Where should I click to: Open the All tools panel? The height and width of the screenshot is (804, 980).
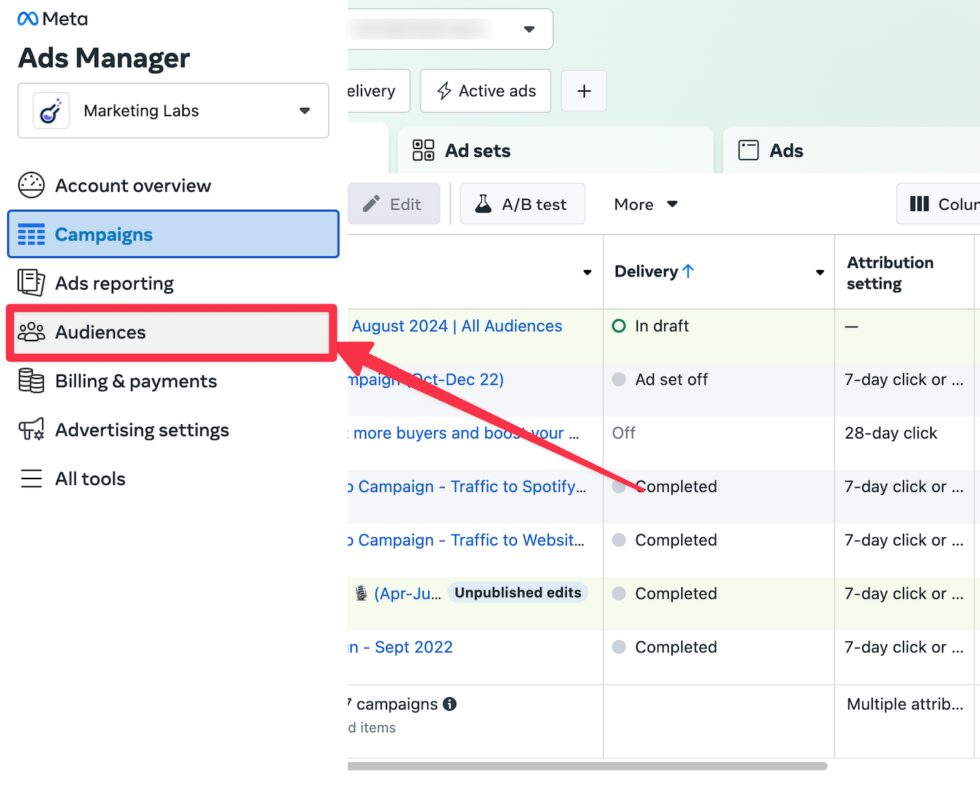click(x=90, y=478)
